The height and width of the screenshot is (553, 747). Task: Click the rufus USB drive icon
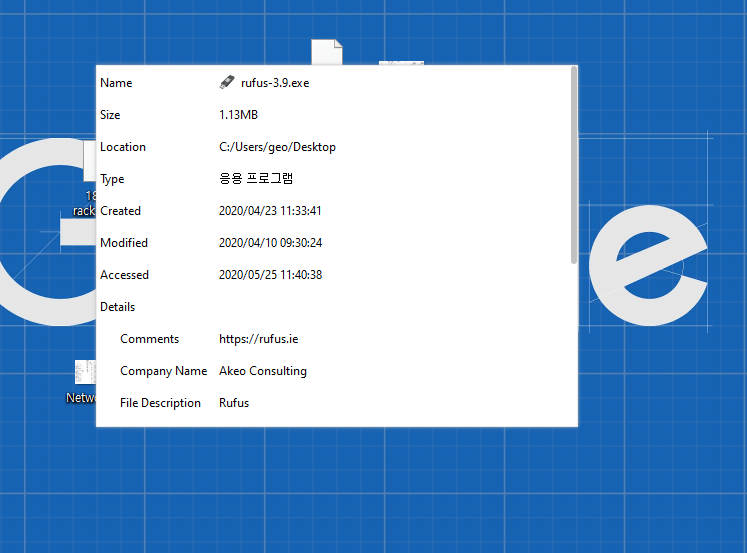pyautogui.click(x=227, y=82)
